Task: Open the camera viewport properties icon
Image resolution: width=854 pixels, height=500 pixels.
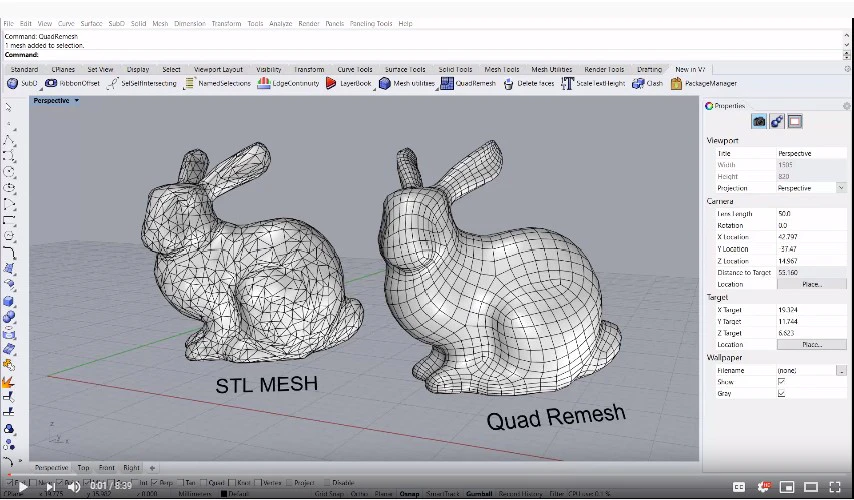Action: tap(759, 121)
